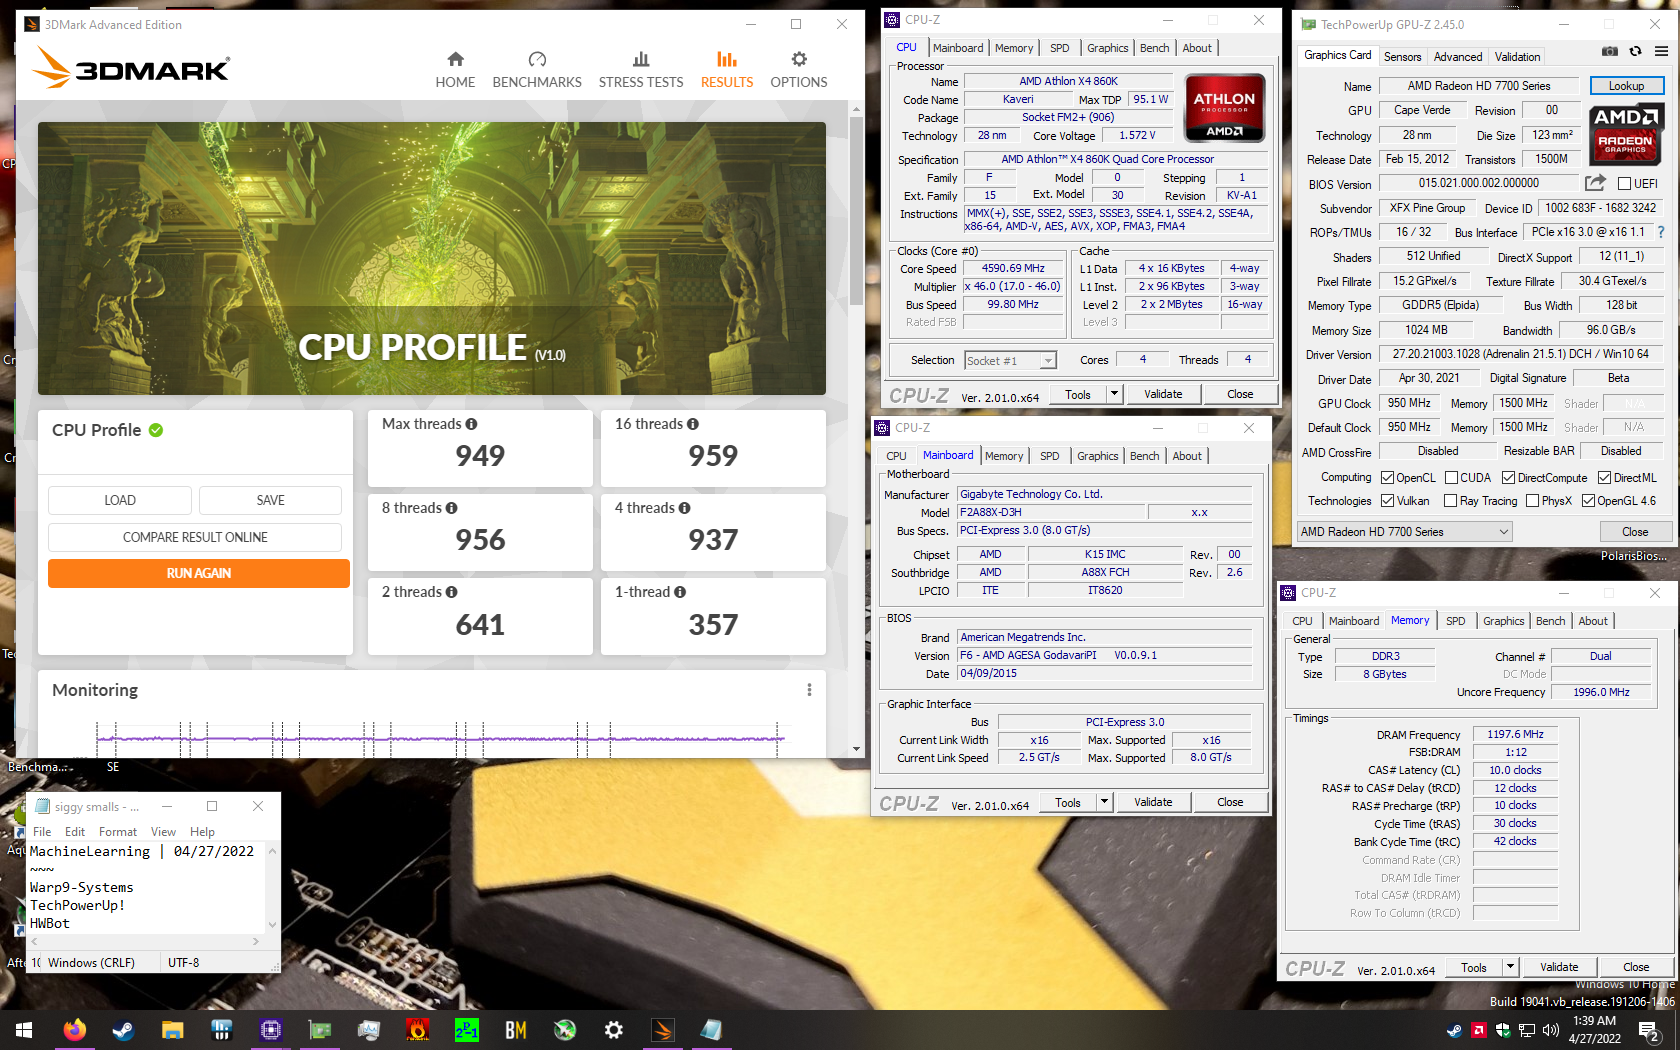
Task: Open Firefox from the taskbar
Action: point(75,1030)
